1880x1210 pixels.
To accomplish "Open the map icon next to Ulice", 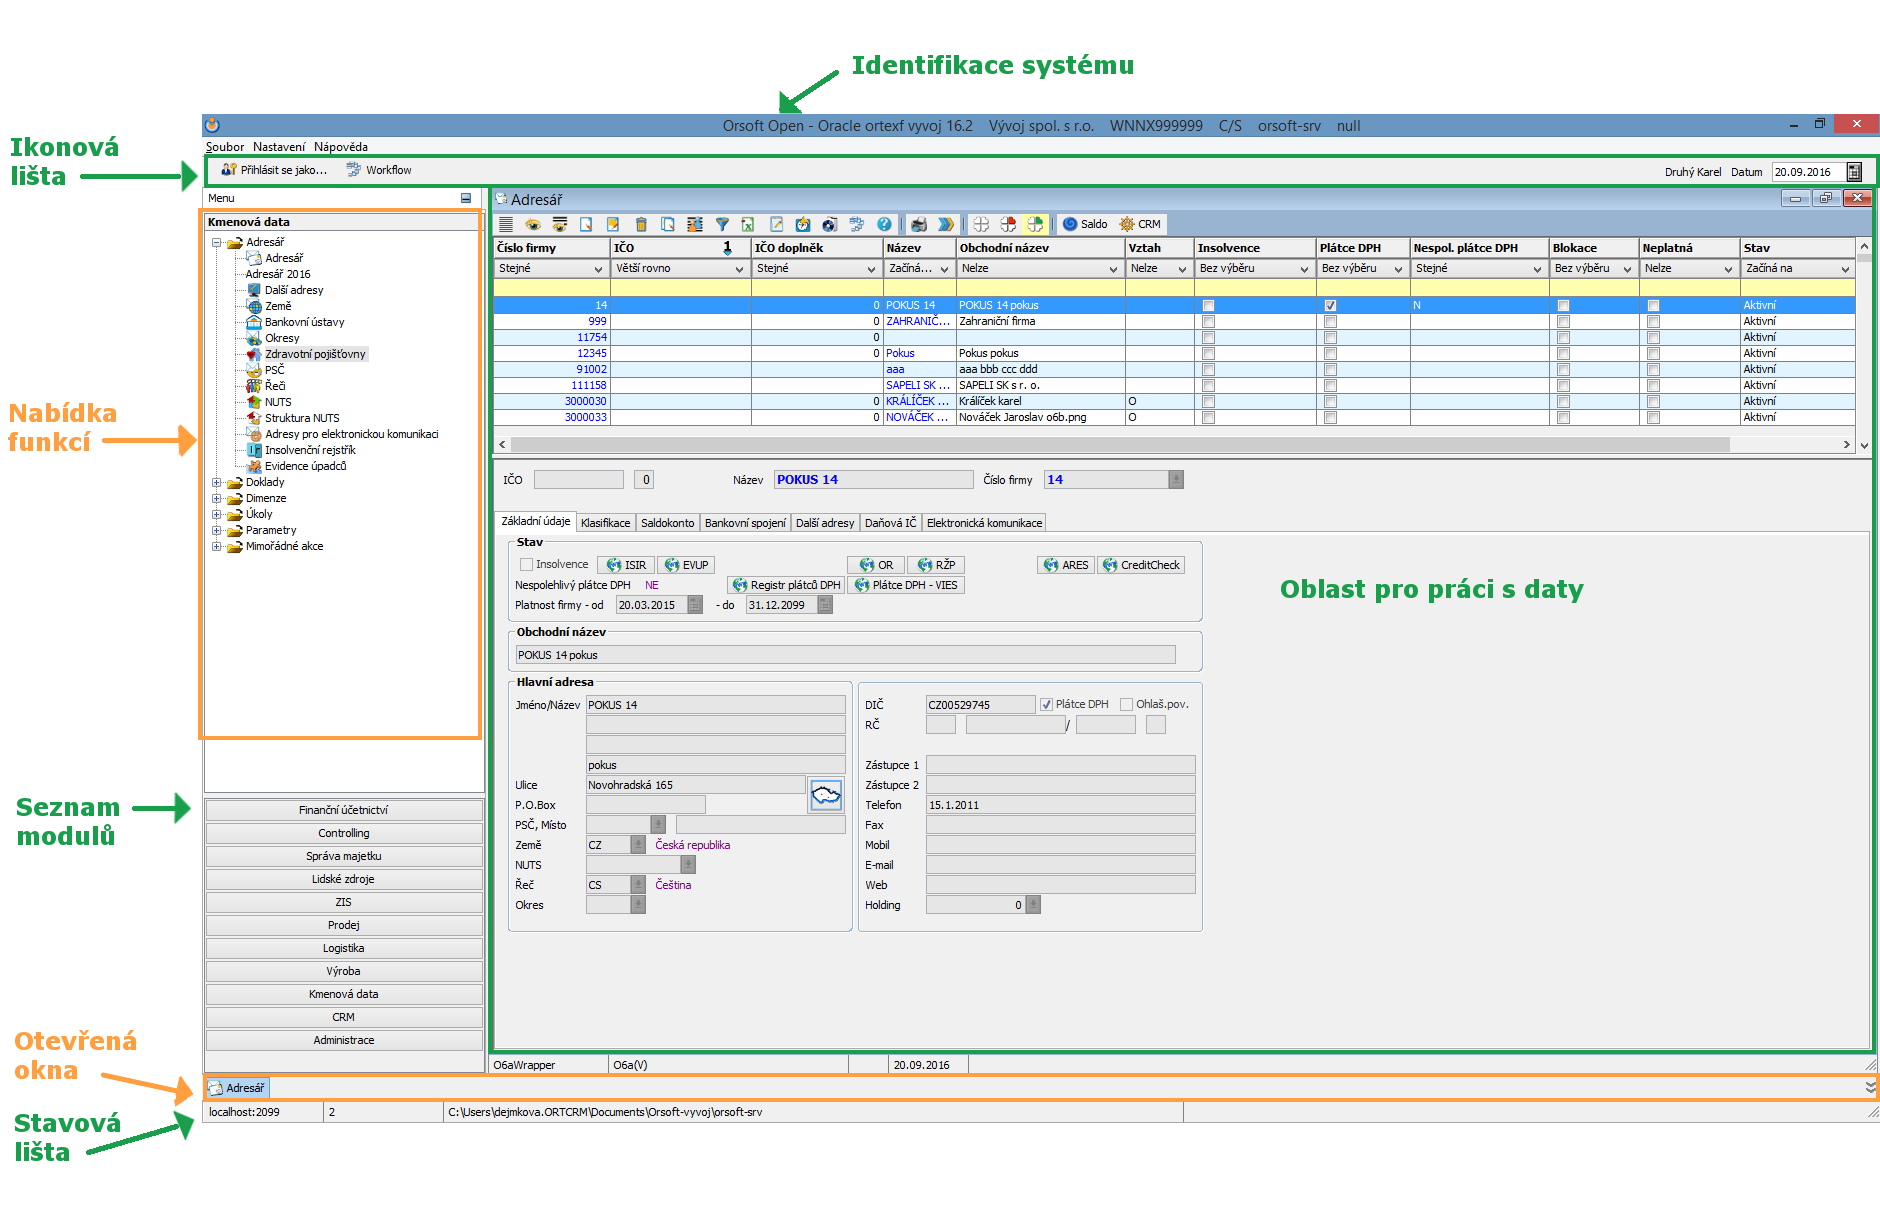I will click(x=826, y=796).
